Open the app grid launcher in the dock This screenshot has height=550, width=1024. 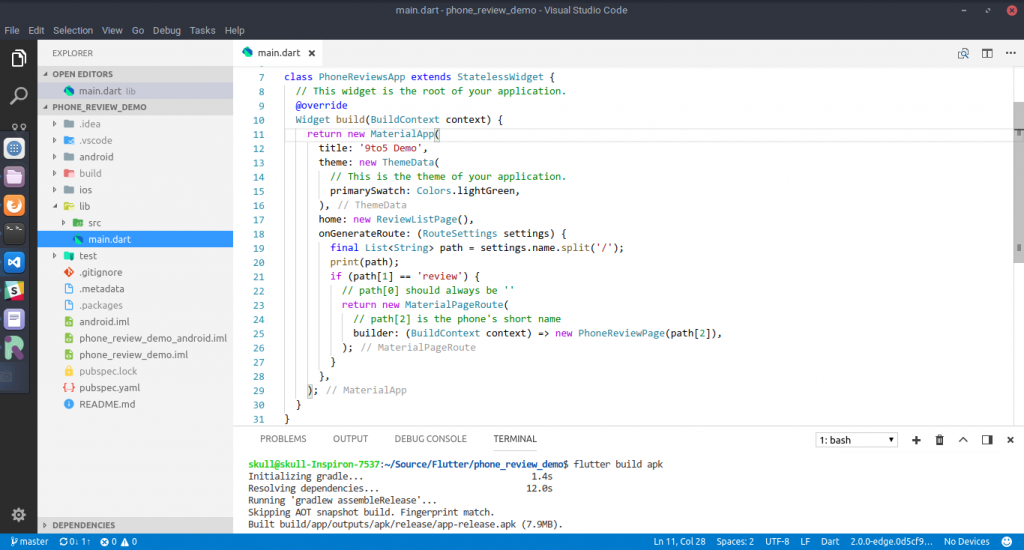tap(14, 149)
